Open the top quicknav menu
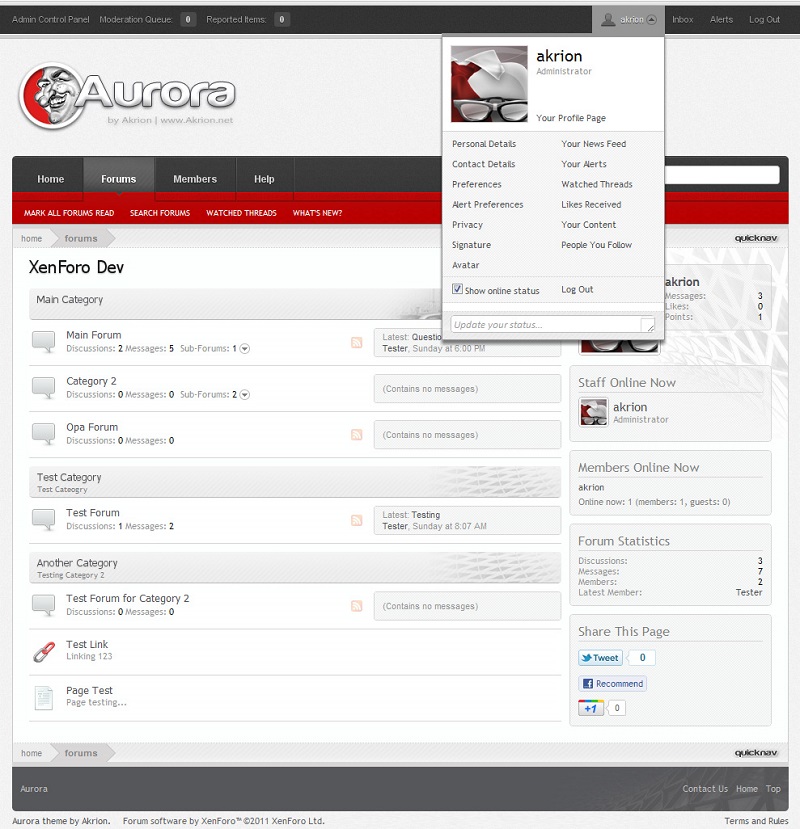800x829 pixels. coord(756,238)
